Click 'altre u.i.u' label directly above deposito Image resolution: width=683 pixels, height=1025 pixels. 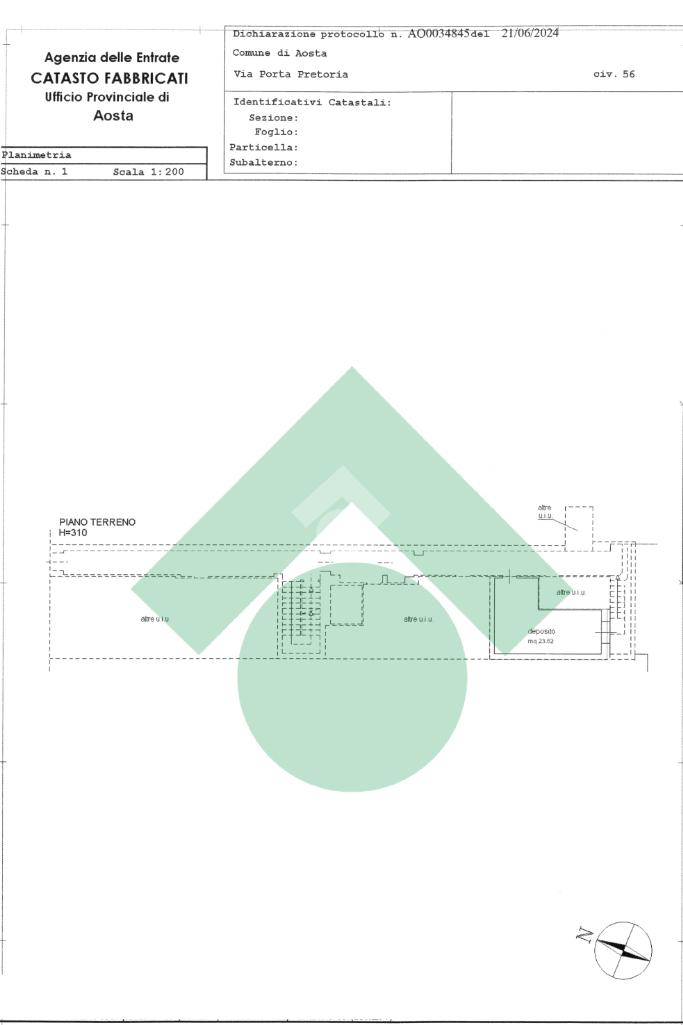(571, 592)
